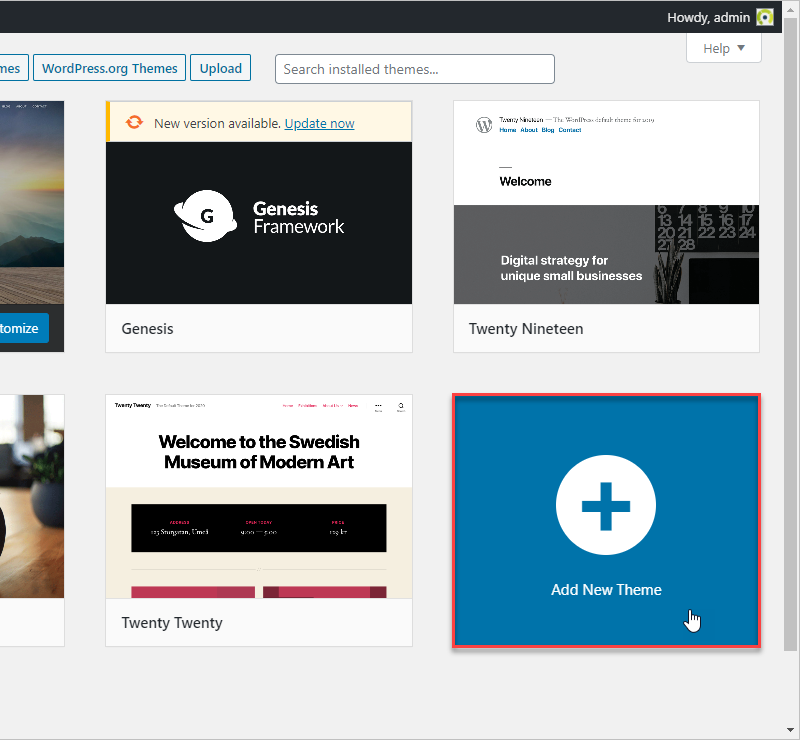
Task: Click the orange update icon on Genesis
Action: coord(134,122)
